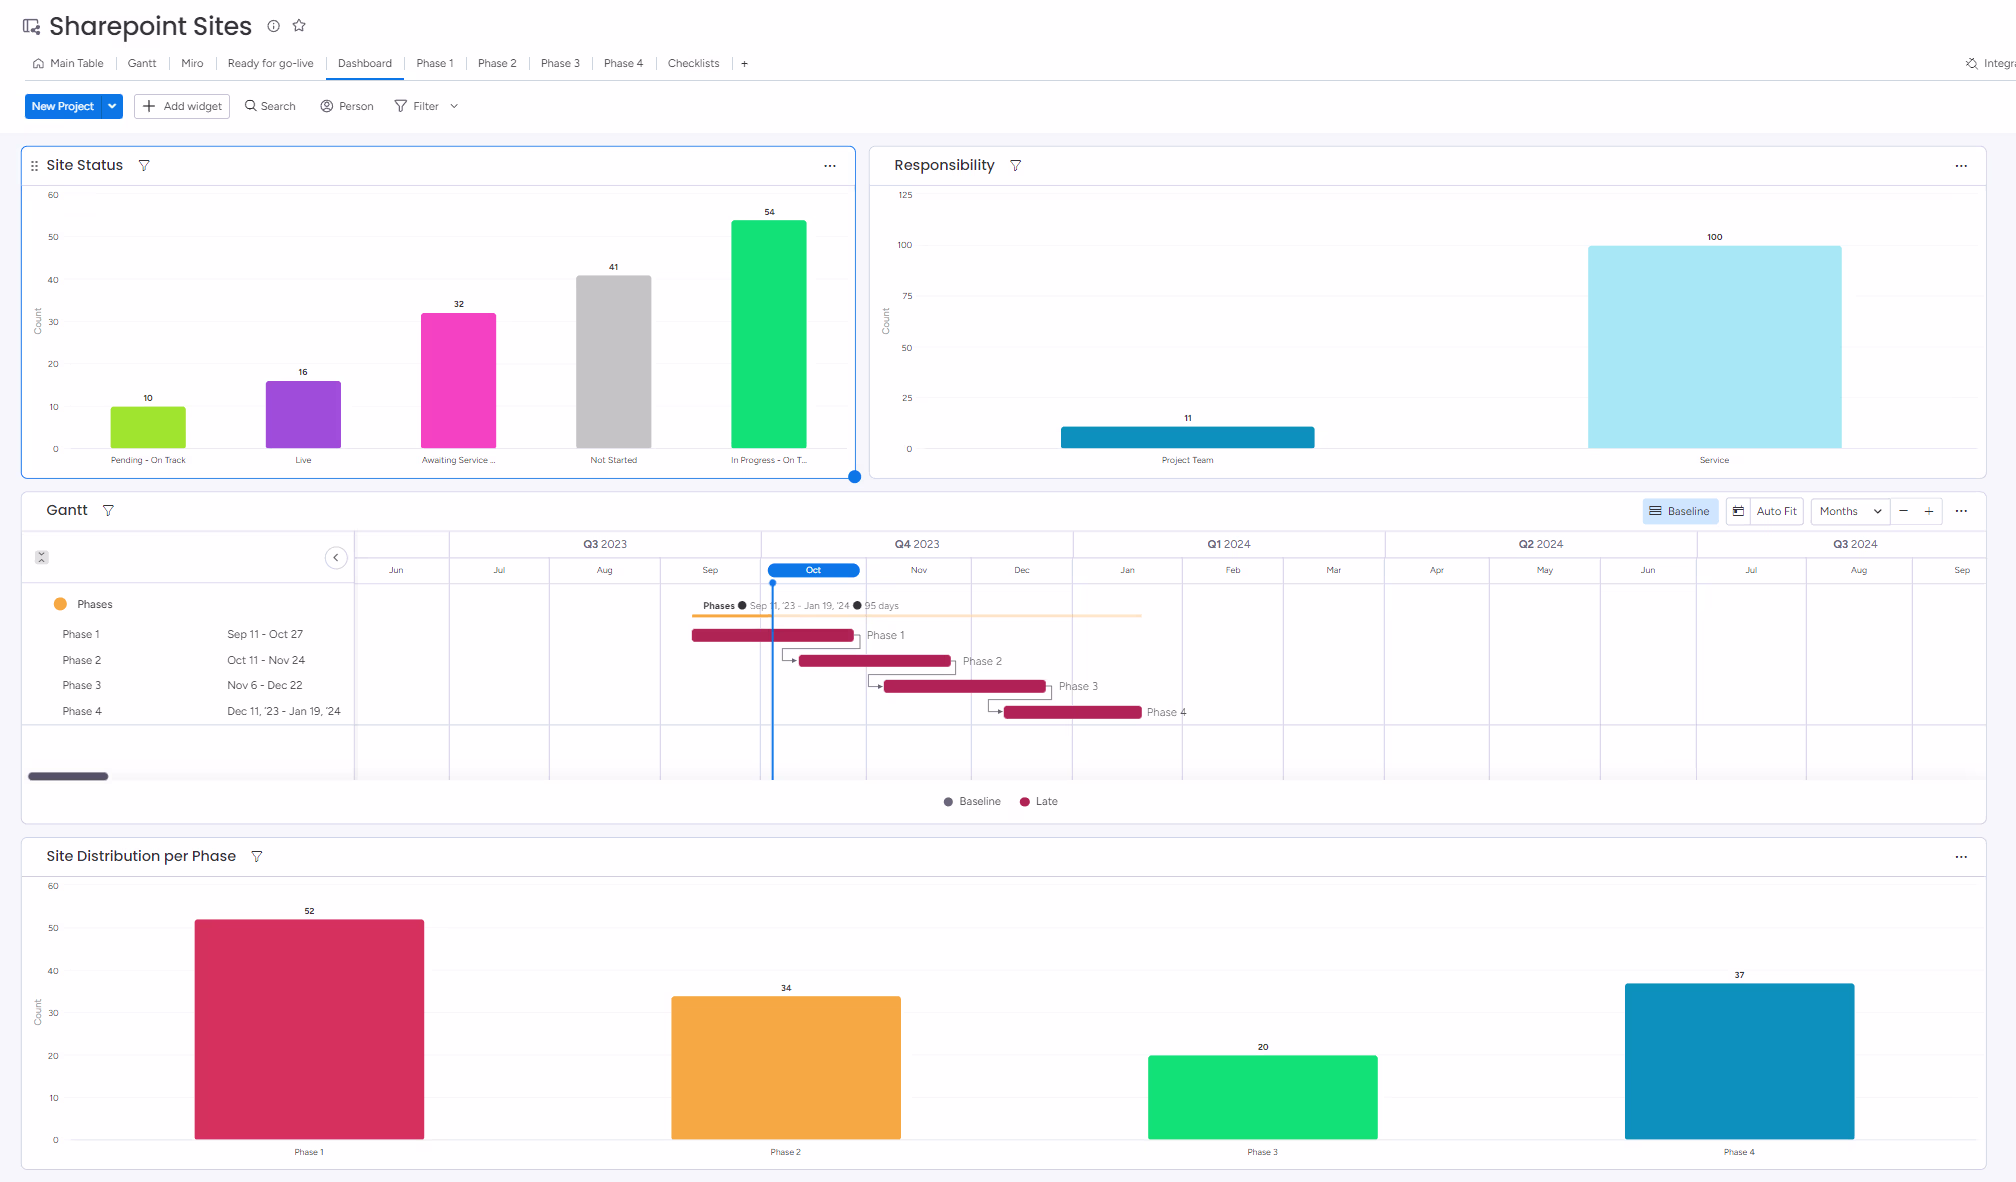Click the board type icon before title
Image resolution: width=2016 pixels, height=1182 pixels.
click(32, 27)
